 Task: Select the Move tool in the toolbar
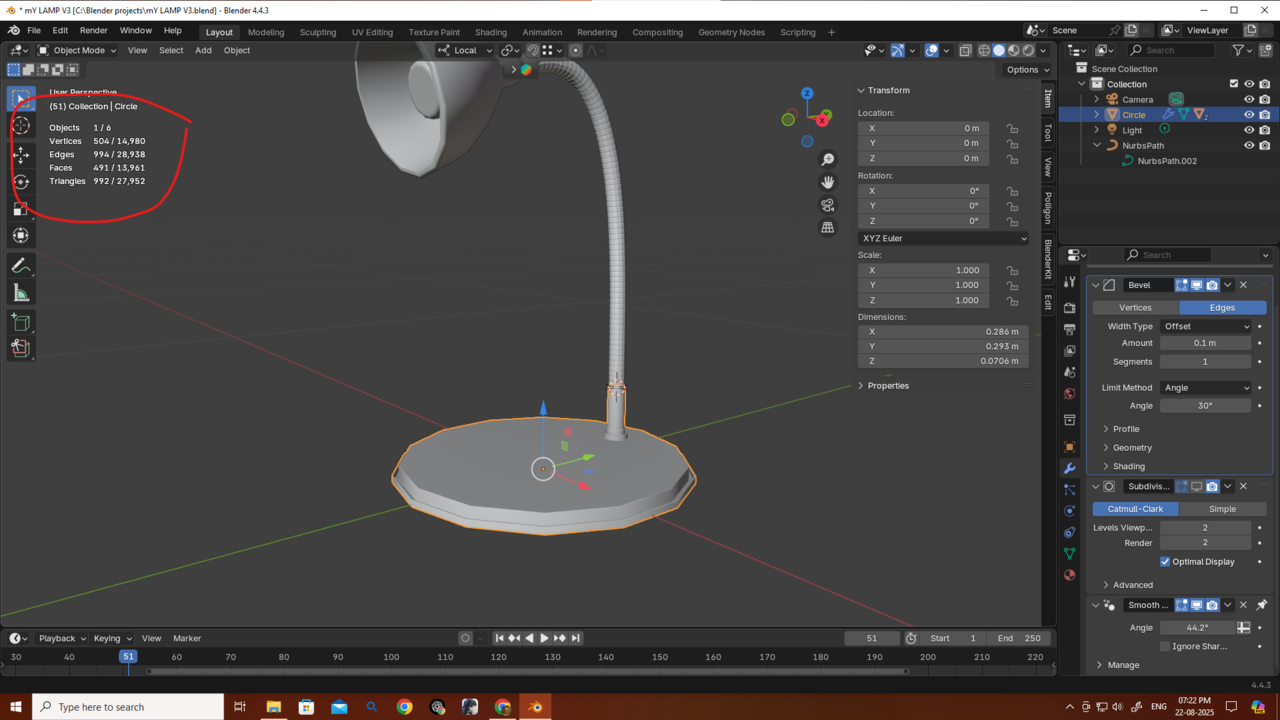pyautogui.click(x=21, y=155)
